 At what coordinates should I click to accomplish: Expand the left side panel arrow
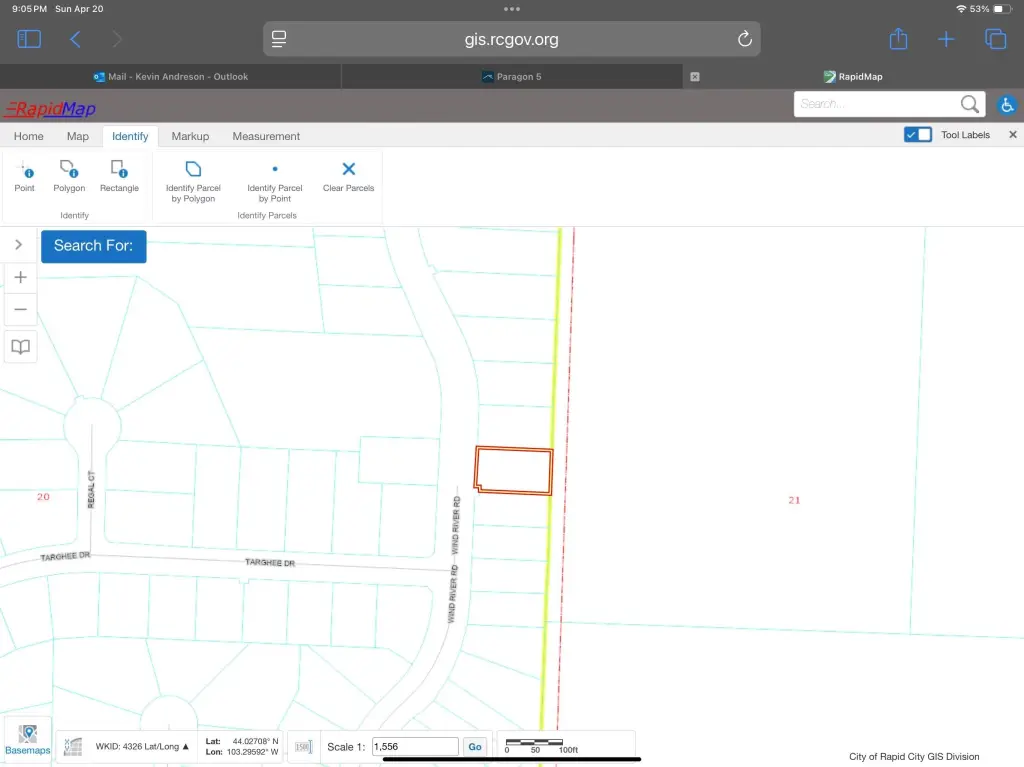point(19,245)
